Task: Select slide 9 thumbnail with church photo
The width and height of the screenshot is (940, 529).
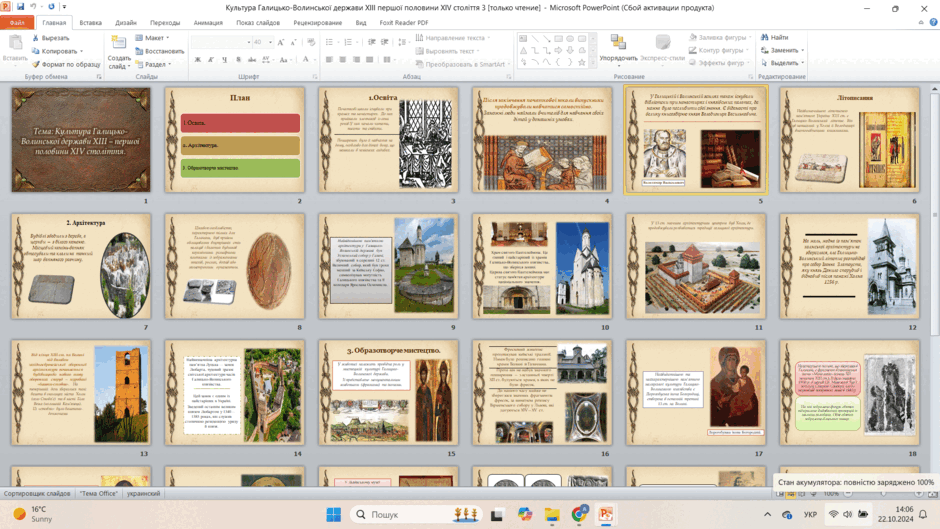Action: pyautogui.click(x=388, y=266)
